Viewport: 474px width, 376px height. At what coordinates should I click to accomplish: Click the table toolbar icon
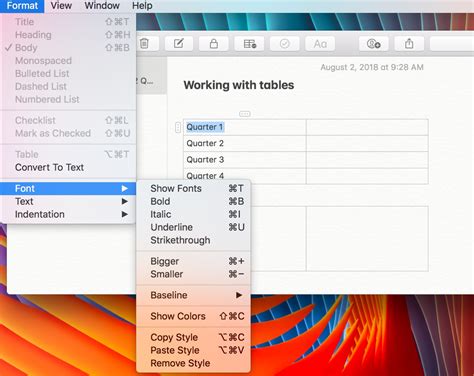pos(249,44)
